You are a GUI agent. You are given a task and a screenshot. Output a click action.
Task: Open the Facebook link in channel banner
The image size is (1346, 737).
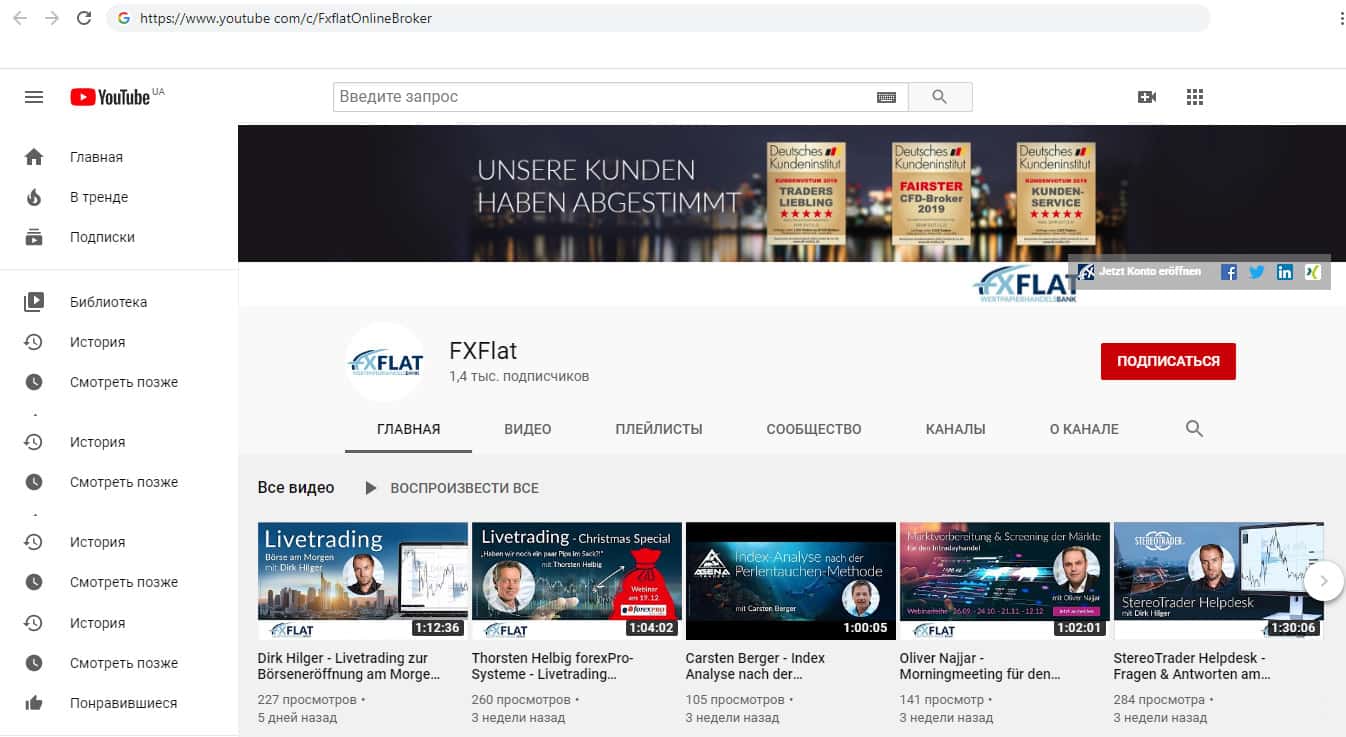pyautogui.click(x=1229, y=272)
